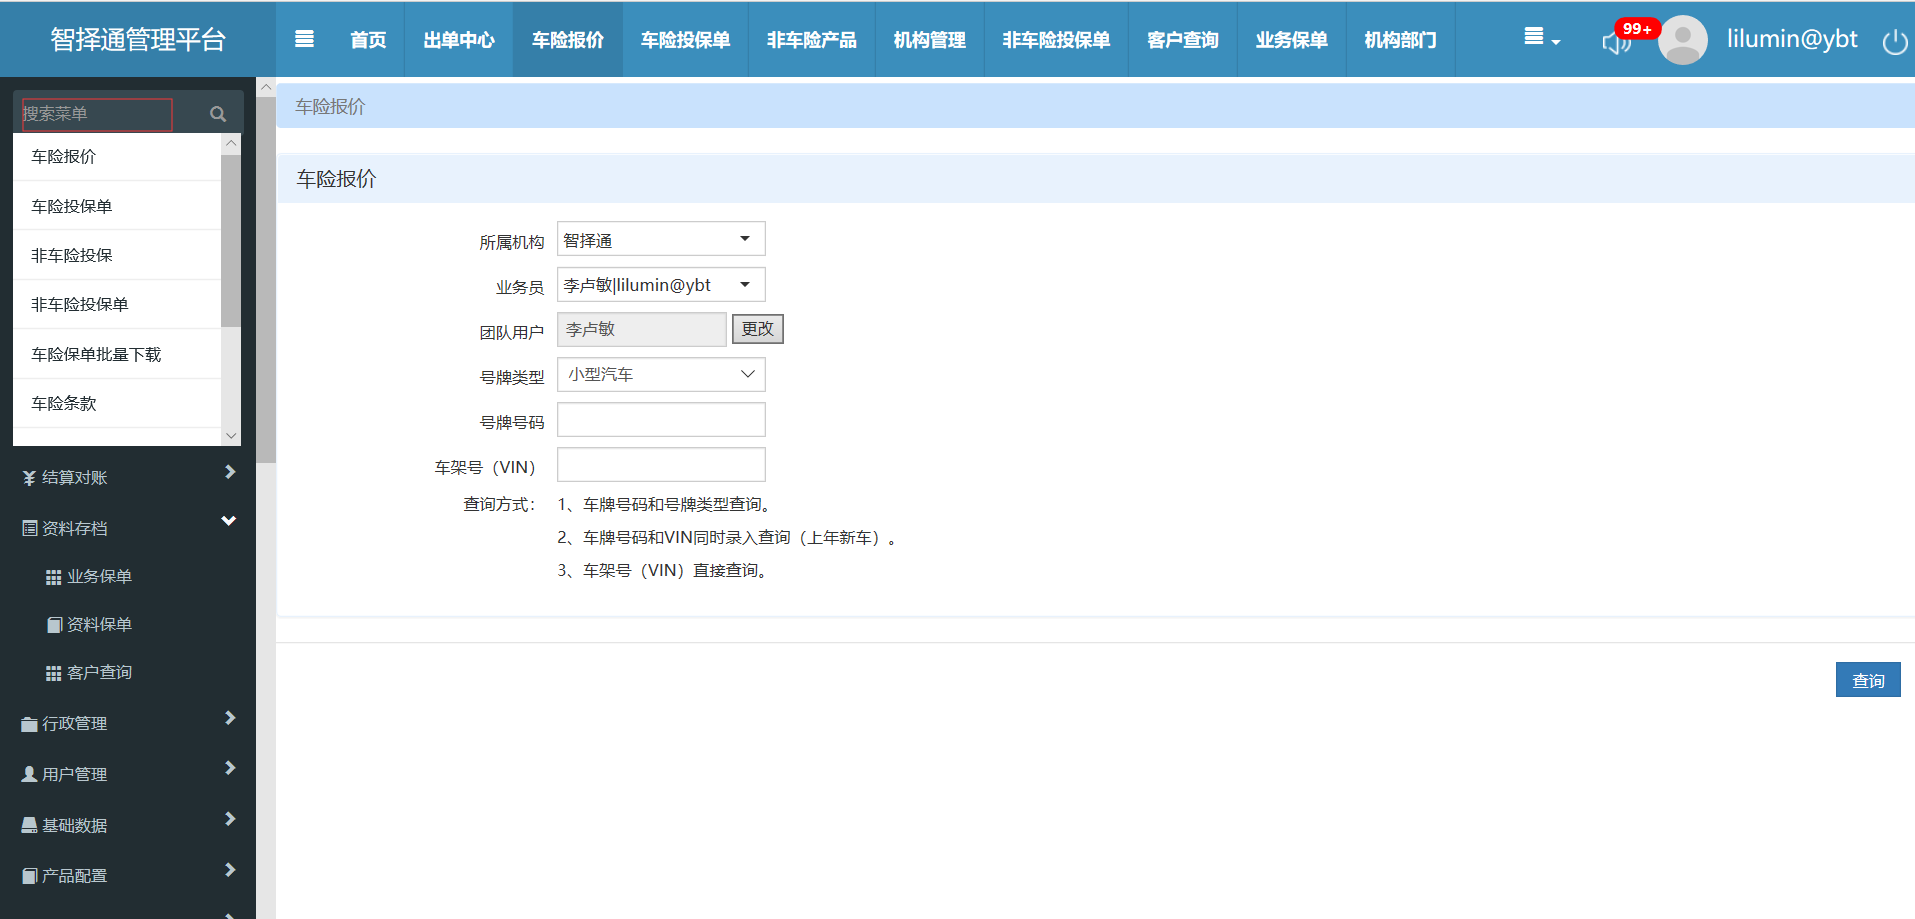Toggle the sidebar hamburger menu icon
This screenshot has width=1915, height=919.
click(x=305, y=39)
